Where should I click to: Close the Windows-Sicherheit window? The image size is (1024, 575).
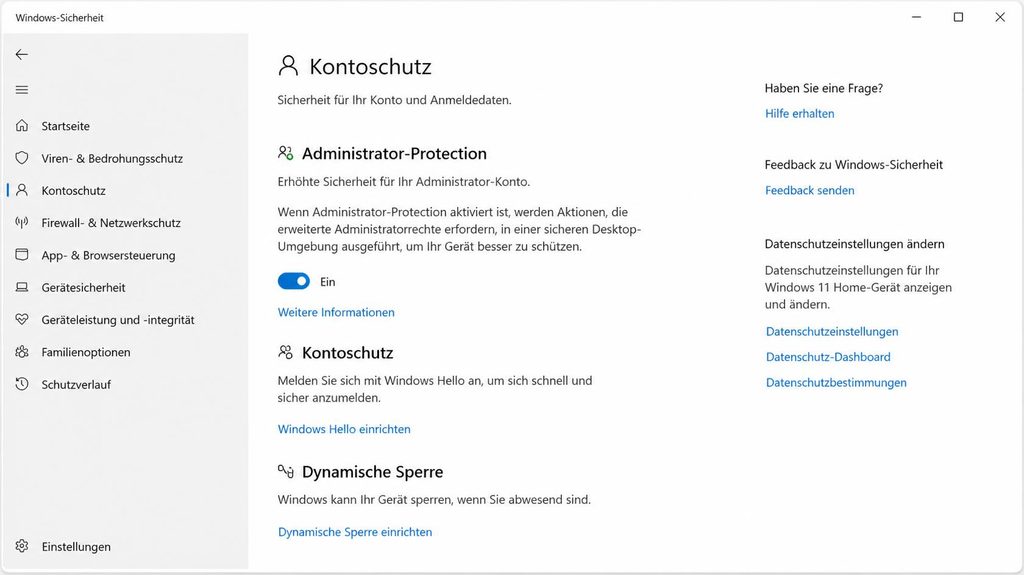tap(1000, 17)
